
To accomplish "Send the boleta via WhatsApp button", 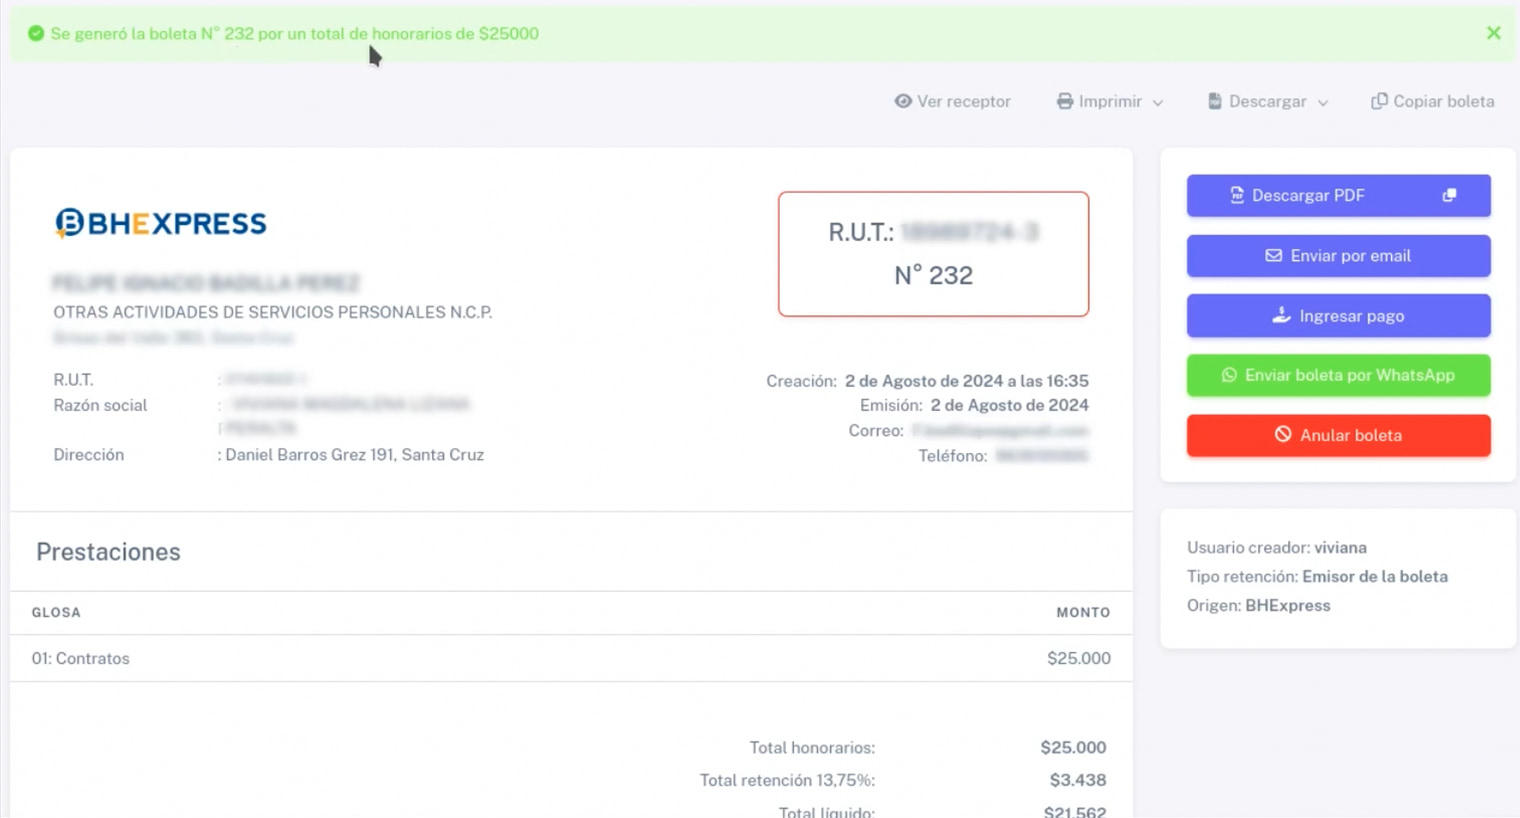I will [1338, 375].
